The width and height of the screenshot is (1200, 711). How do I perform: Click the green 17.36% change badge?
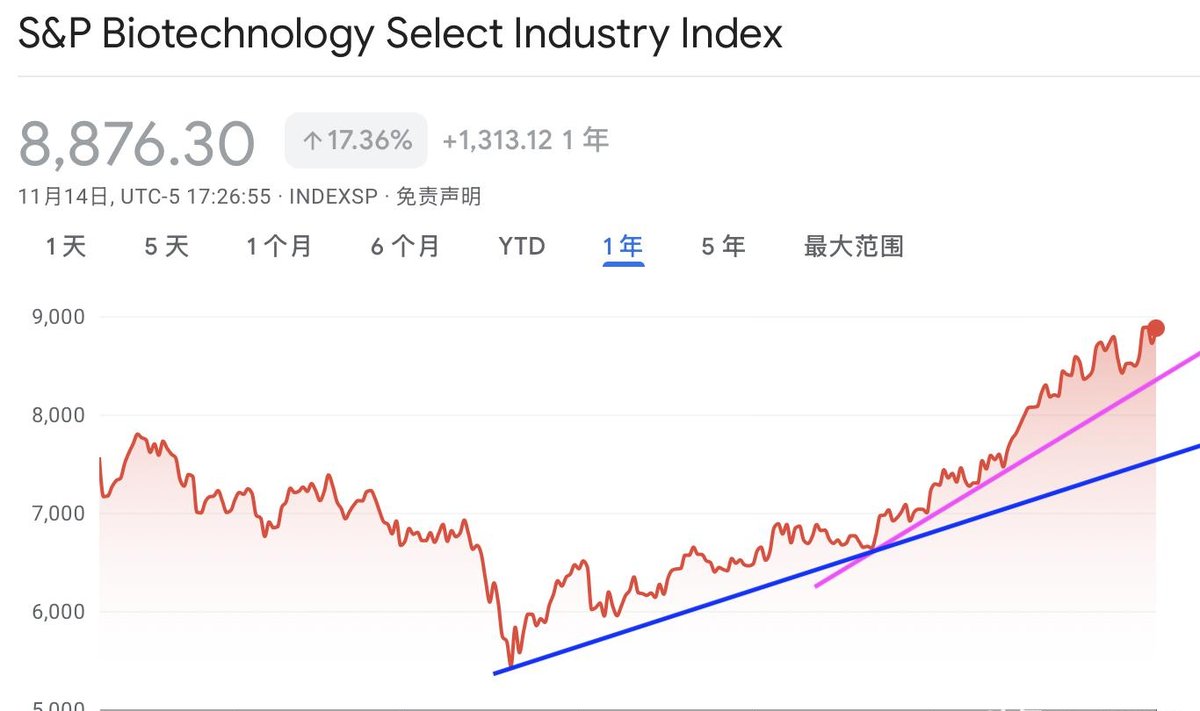[355, 140]
